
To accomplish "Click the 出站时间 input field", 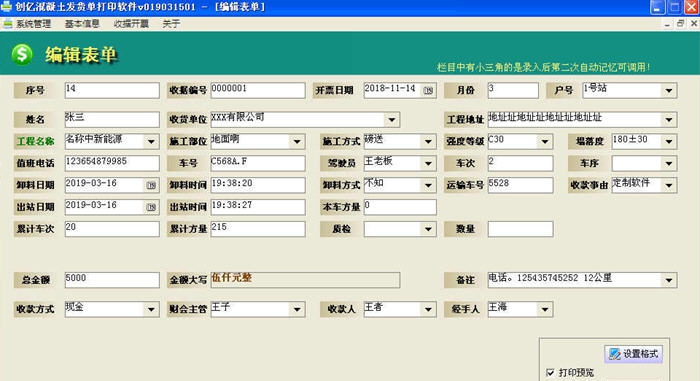I will 258,207.
